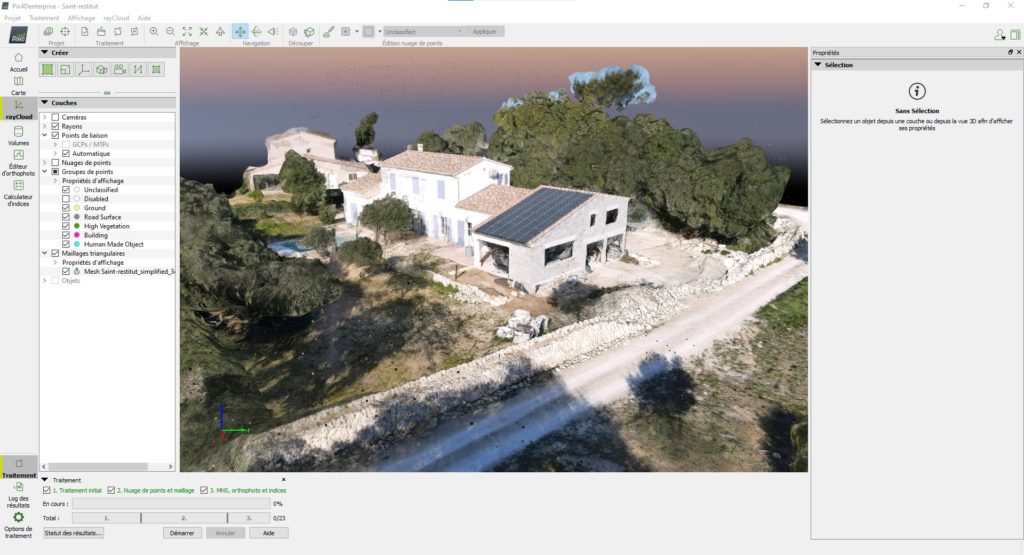1024x555 pixels.
Task: Switch to the Carte map view
Action: point(18,86)
